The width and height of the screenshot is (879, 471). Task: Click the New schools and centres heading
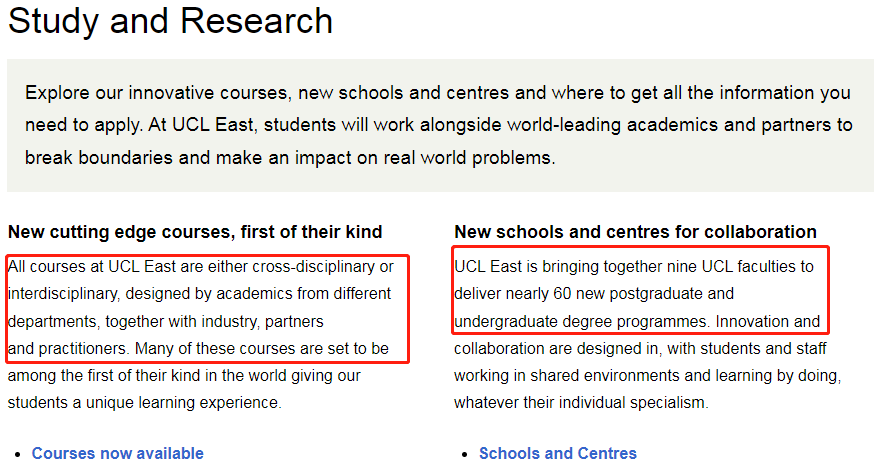[x=635, y=232]
